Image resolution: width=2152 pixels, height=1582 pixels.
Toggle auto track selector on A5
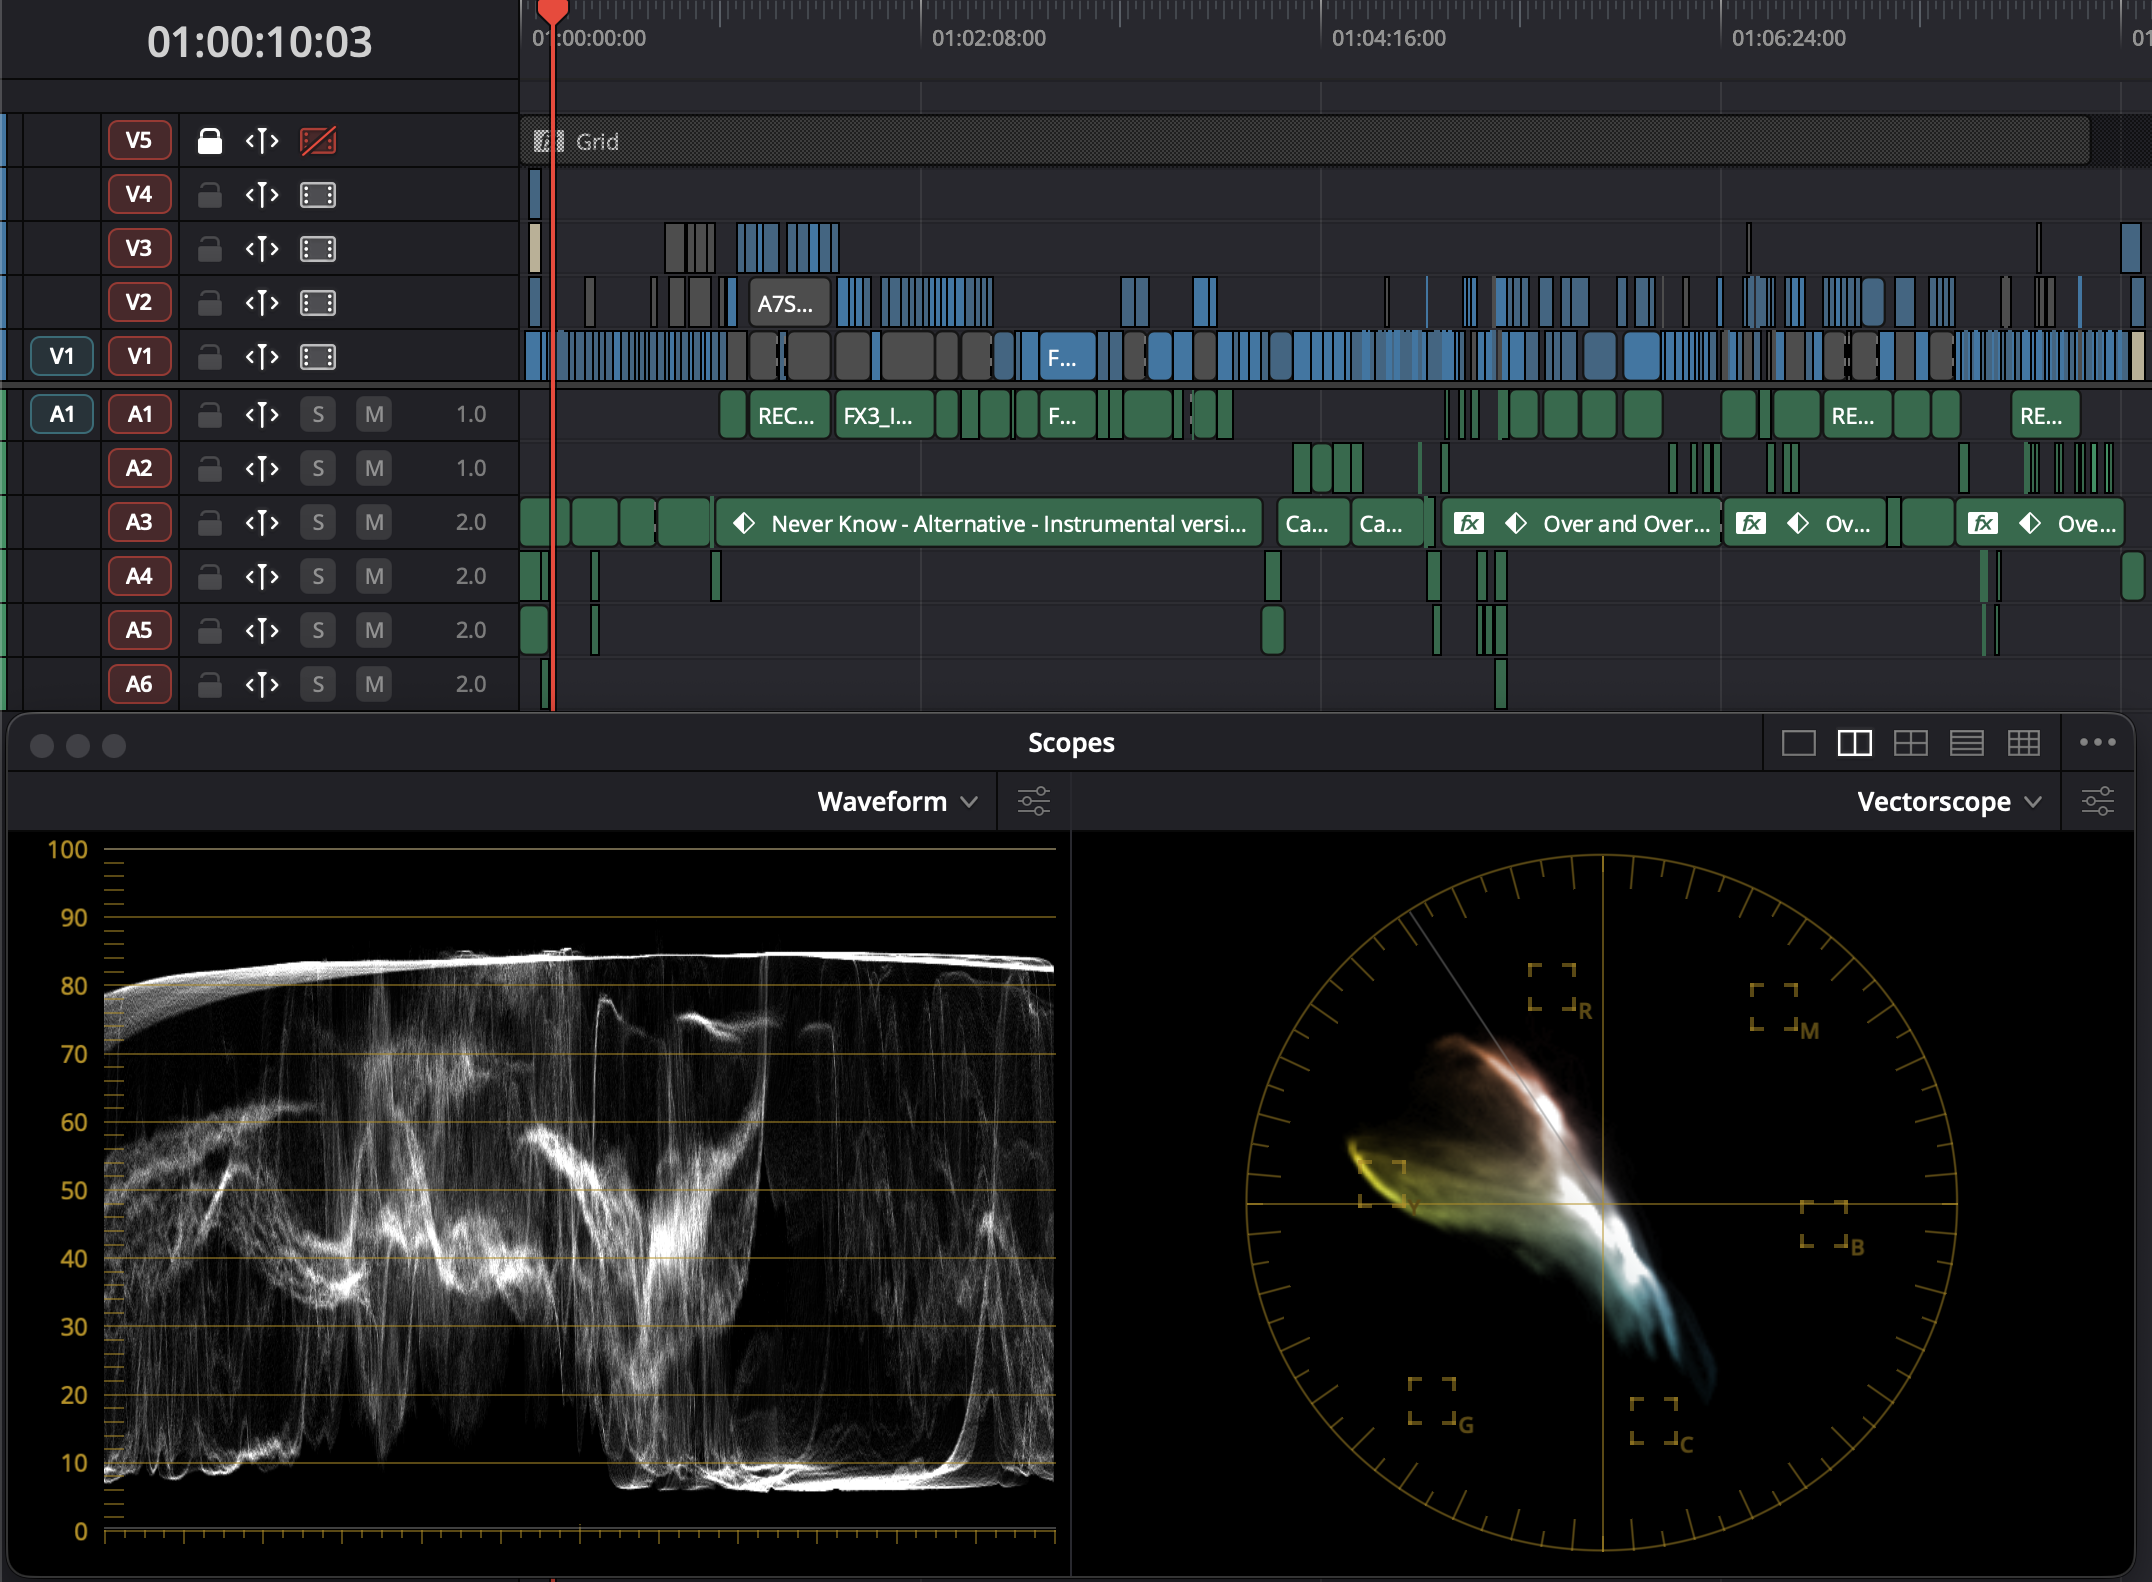(262, 631)
